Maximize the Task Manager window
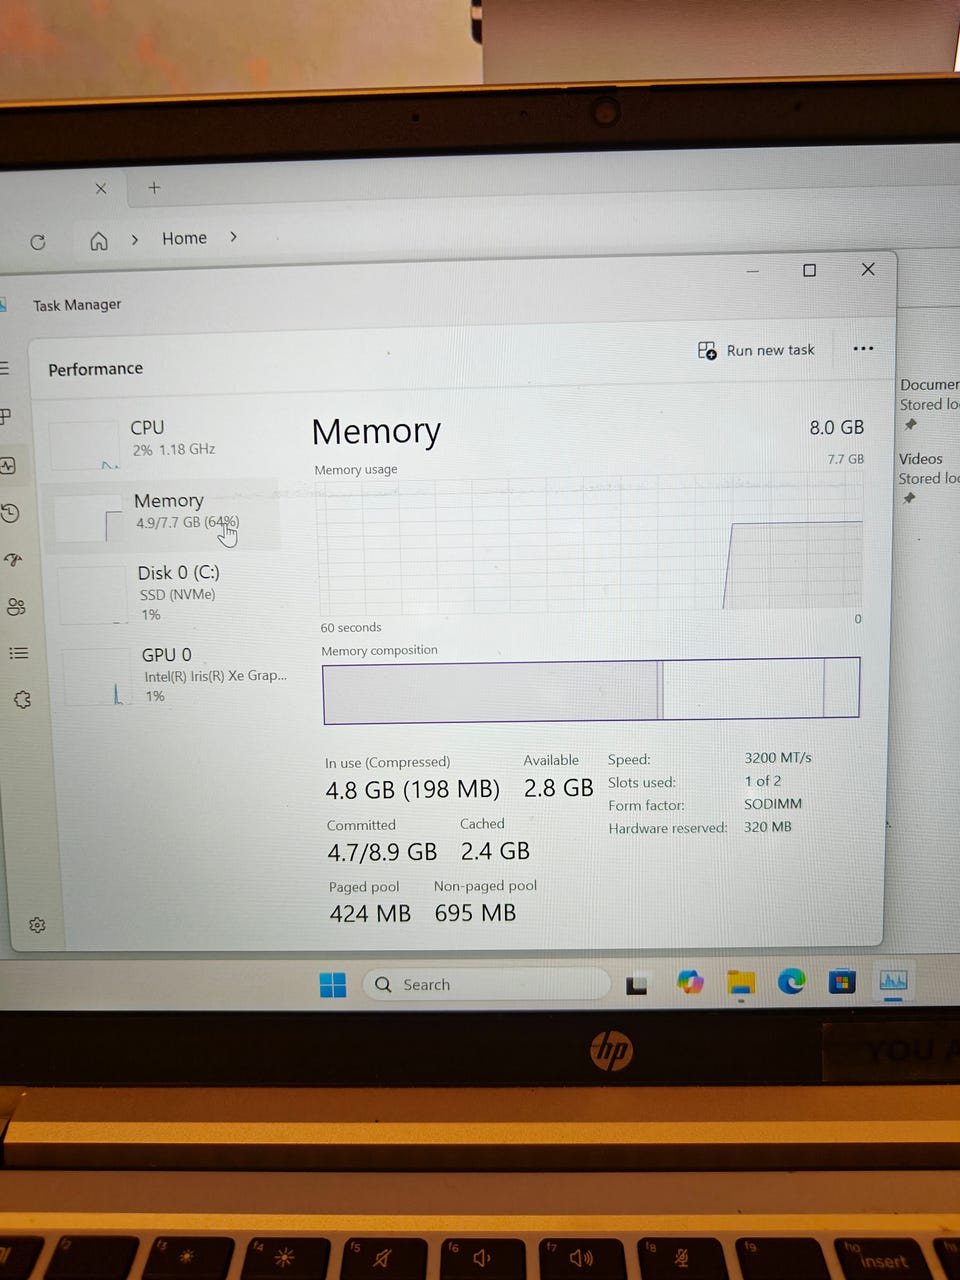The width and height of the screenshot is (960, 1280). 809,270
